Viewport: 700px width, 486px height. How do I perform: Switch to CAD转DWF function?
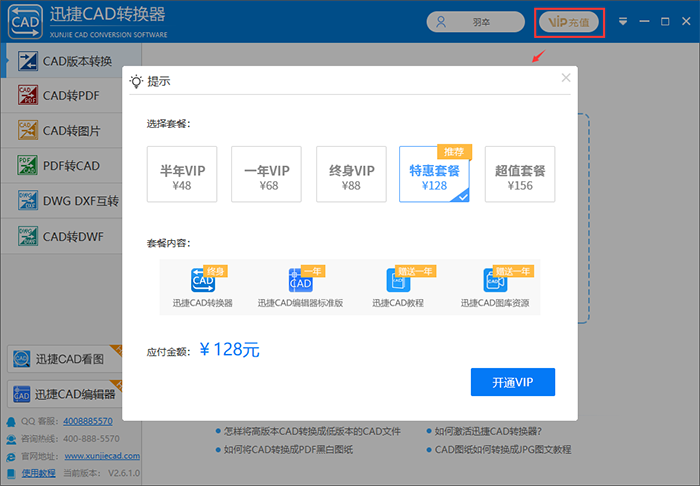click(x=62, y=236)
